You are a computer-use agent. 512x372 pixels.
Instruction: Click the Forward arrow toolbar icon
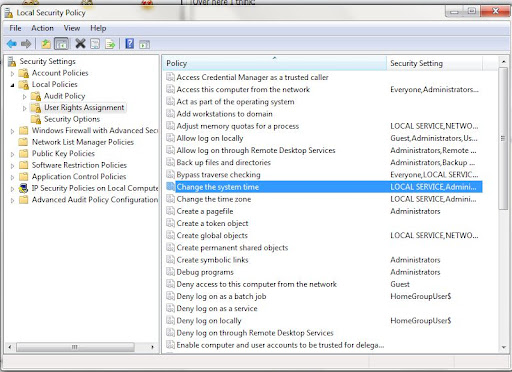(26, 44)
